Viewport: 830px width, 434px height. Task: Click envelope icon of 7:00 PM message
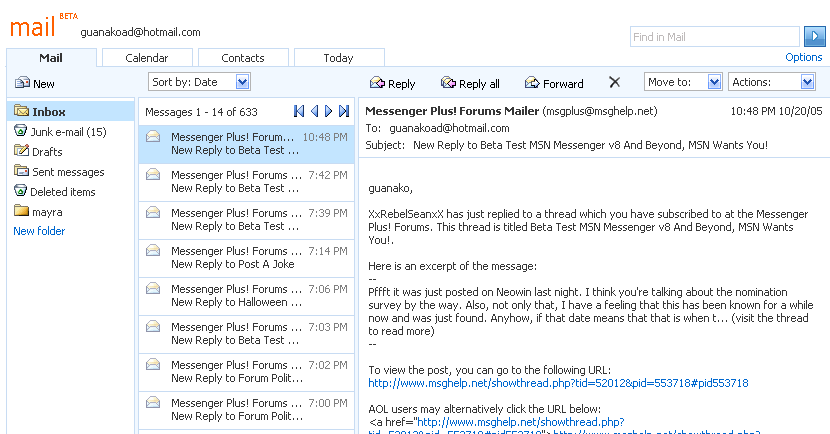(153, 403)
